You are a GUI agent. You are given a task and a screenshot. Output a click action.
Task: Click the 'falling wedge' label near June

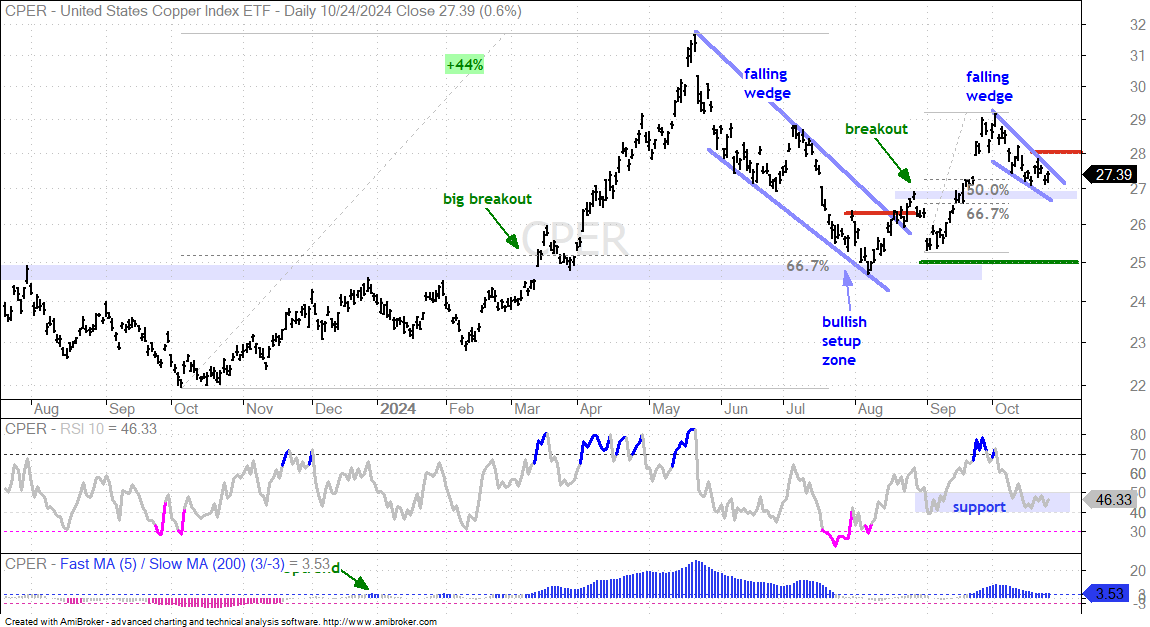click(x=766, y=84)
